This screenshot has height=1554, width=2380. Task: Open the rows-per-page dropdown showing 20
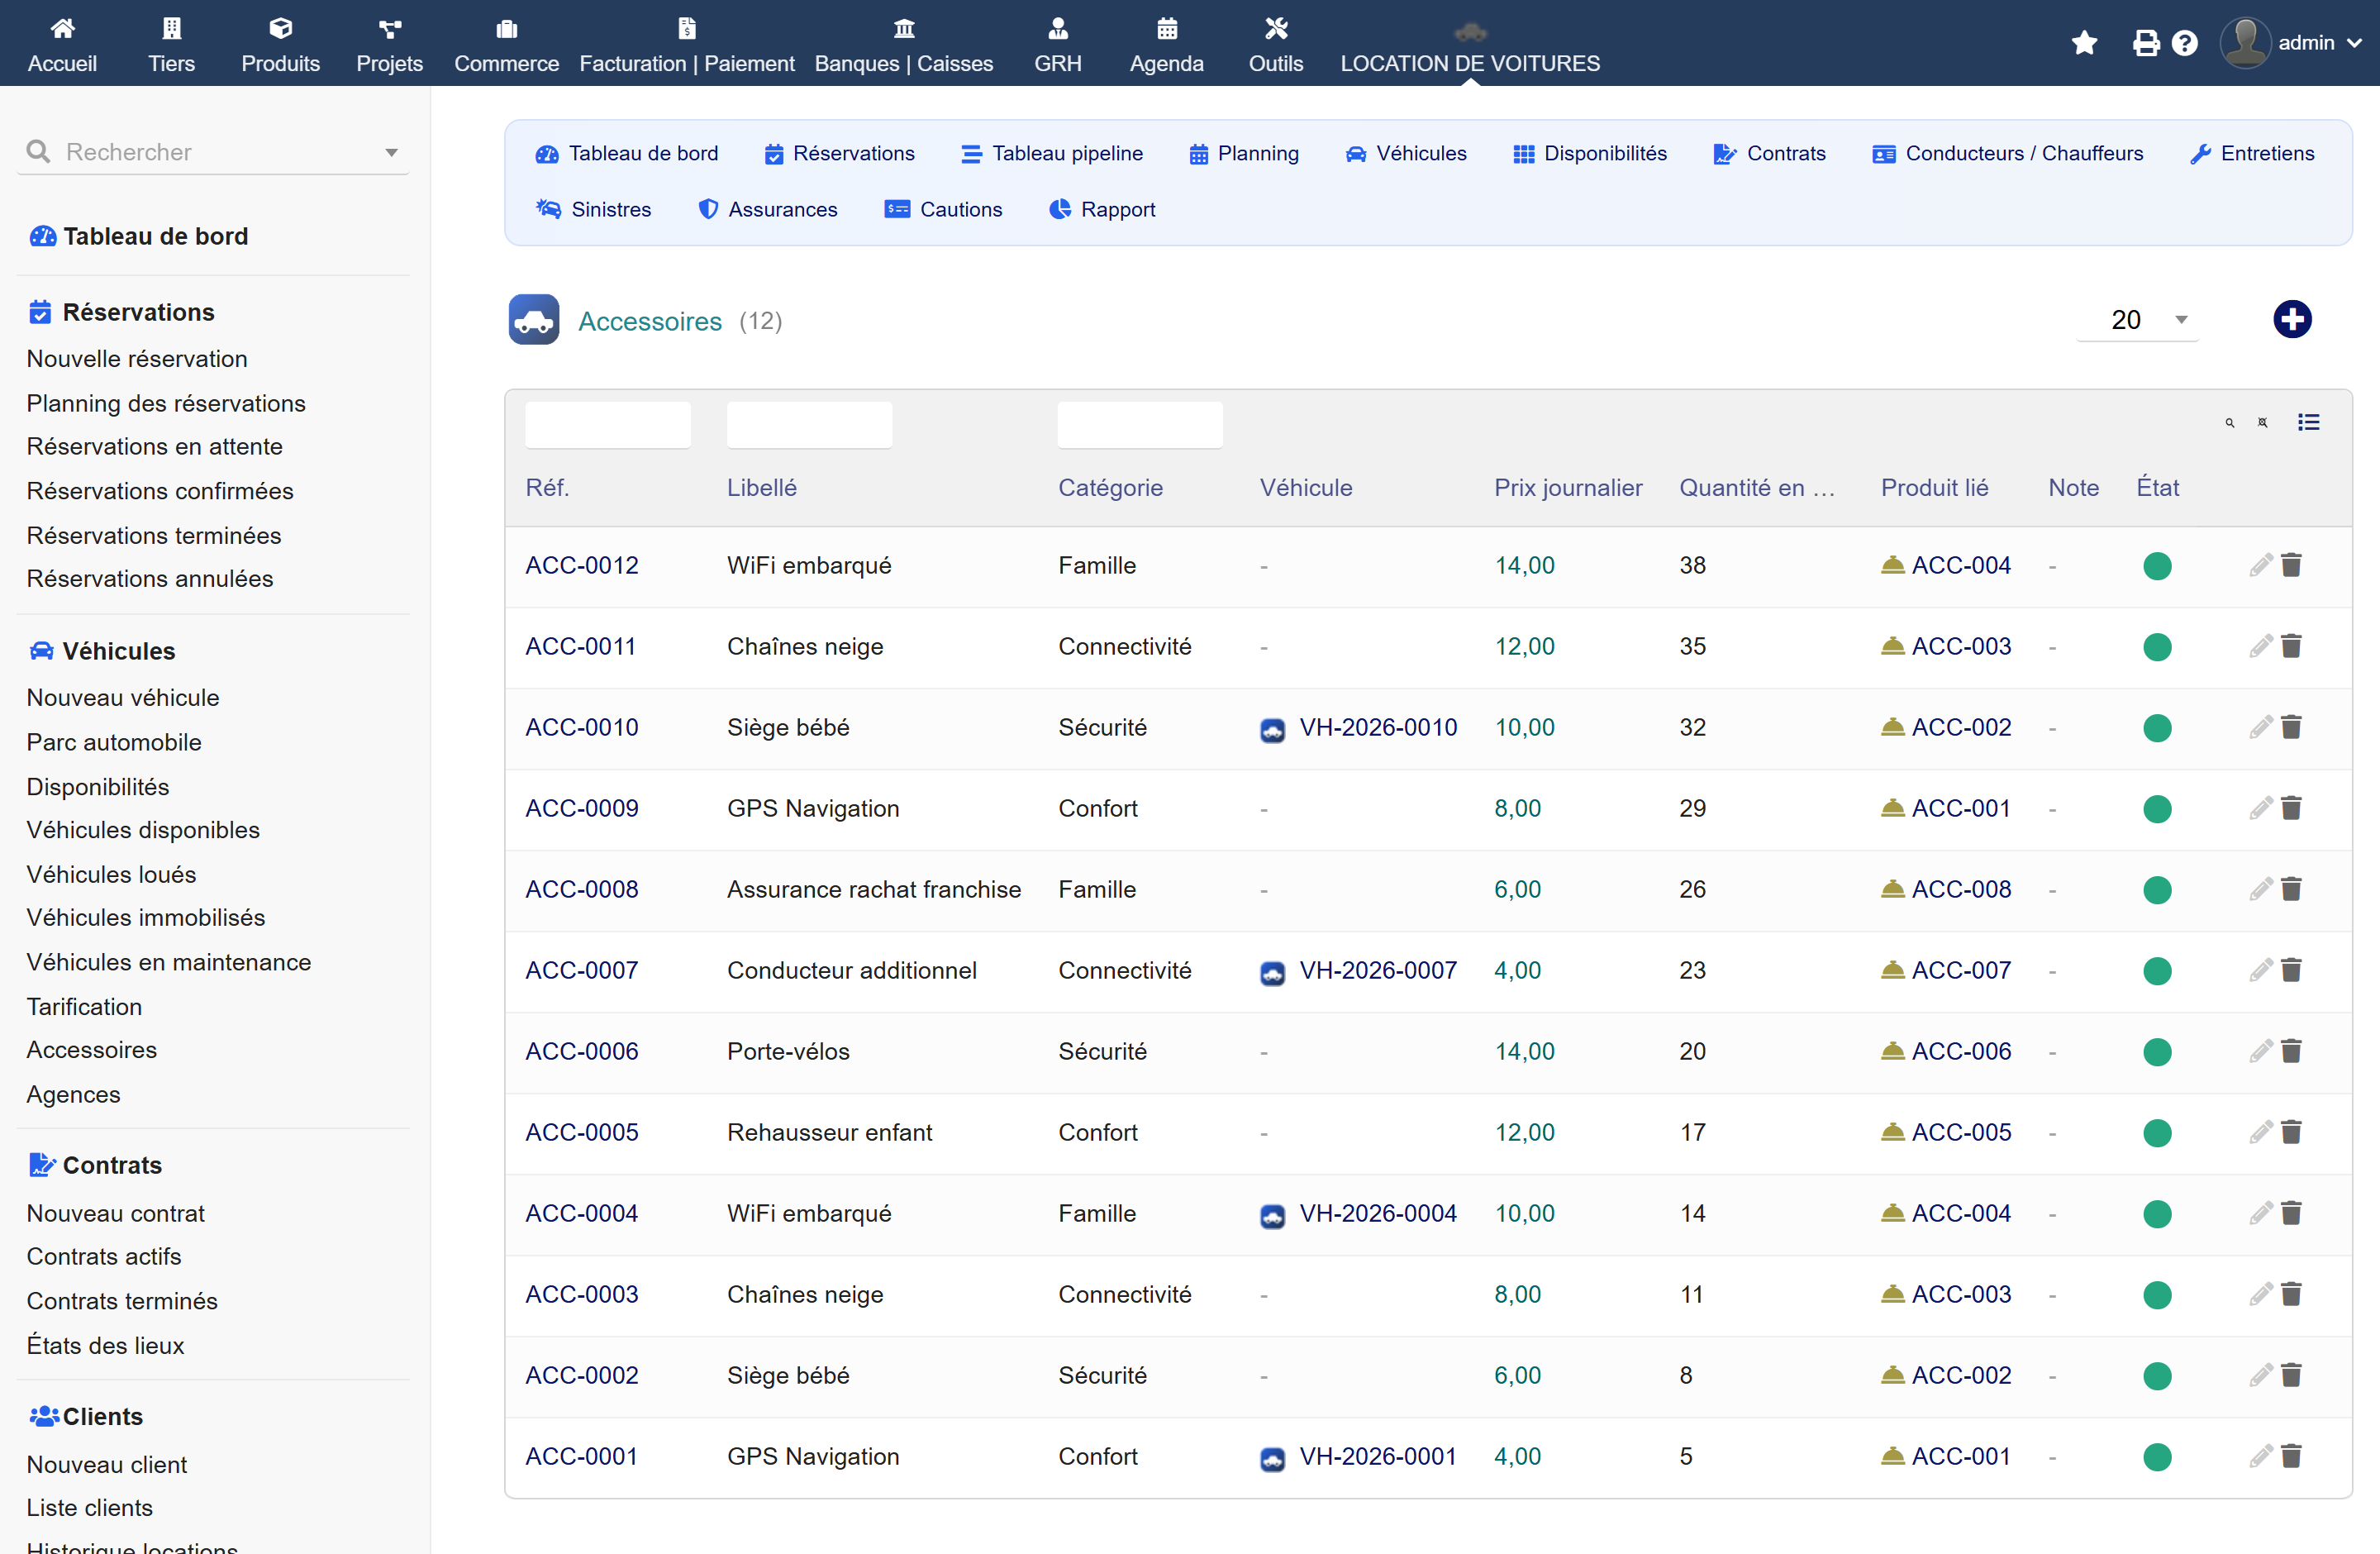(x=2137, y=320)
